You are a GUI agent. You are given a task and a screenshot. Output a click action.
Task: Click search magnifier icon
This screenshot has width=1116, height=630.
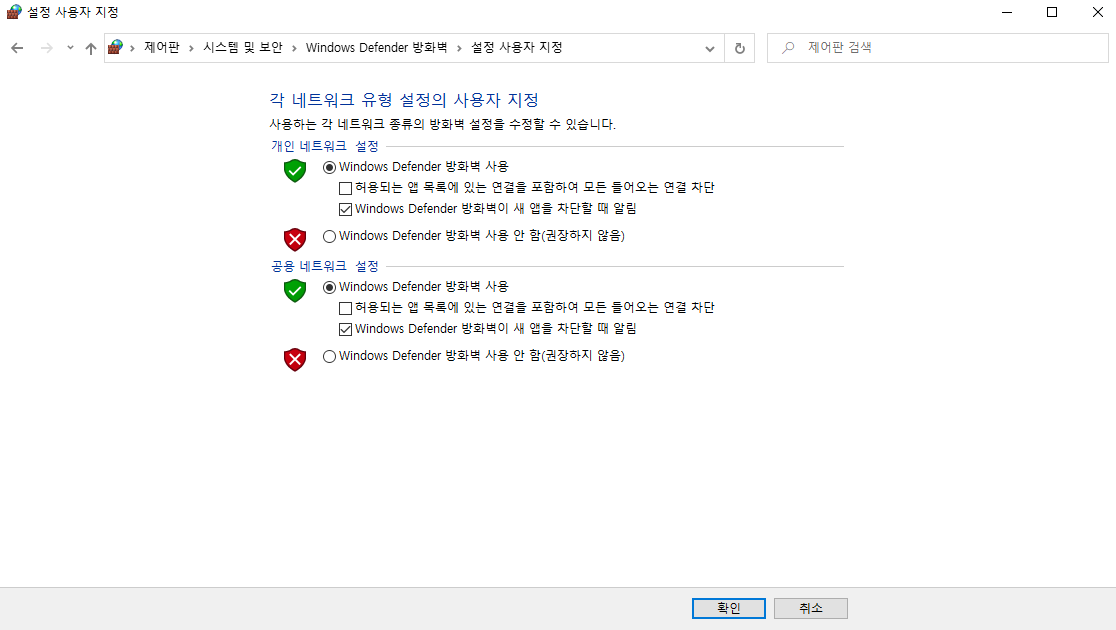pyautogui.click(x=788, y=48)
